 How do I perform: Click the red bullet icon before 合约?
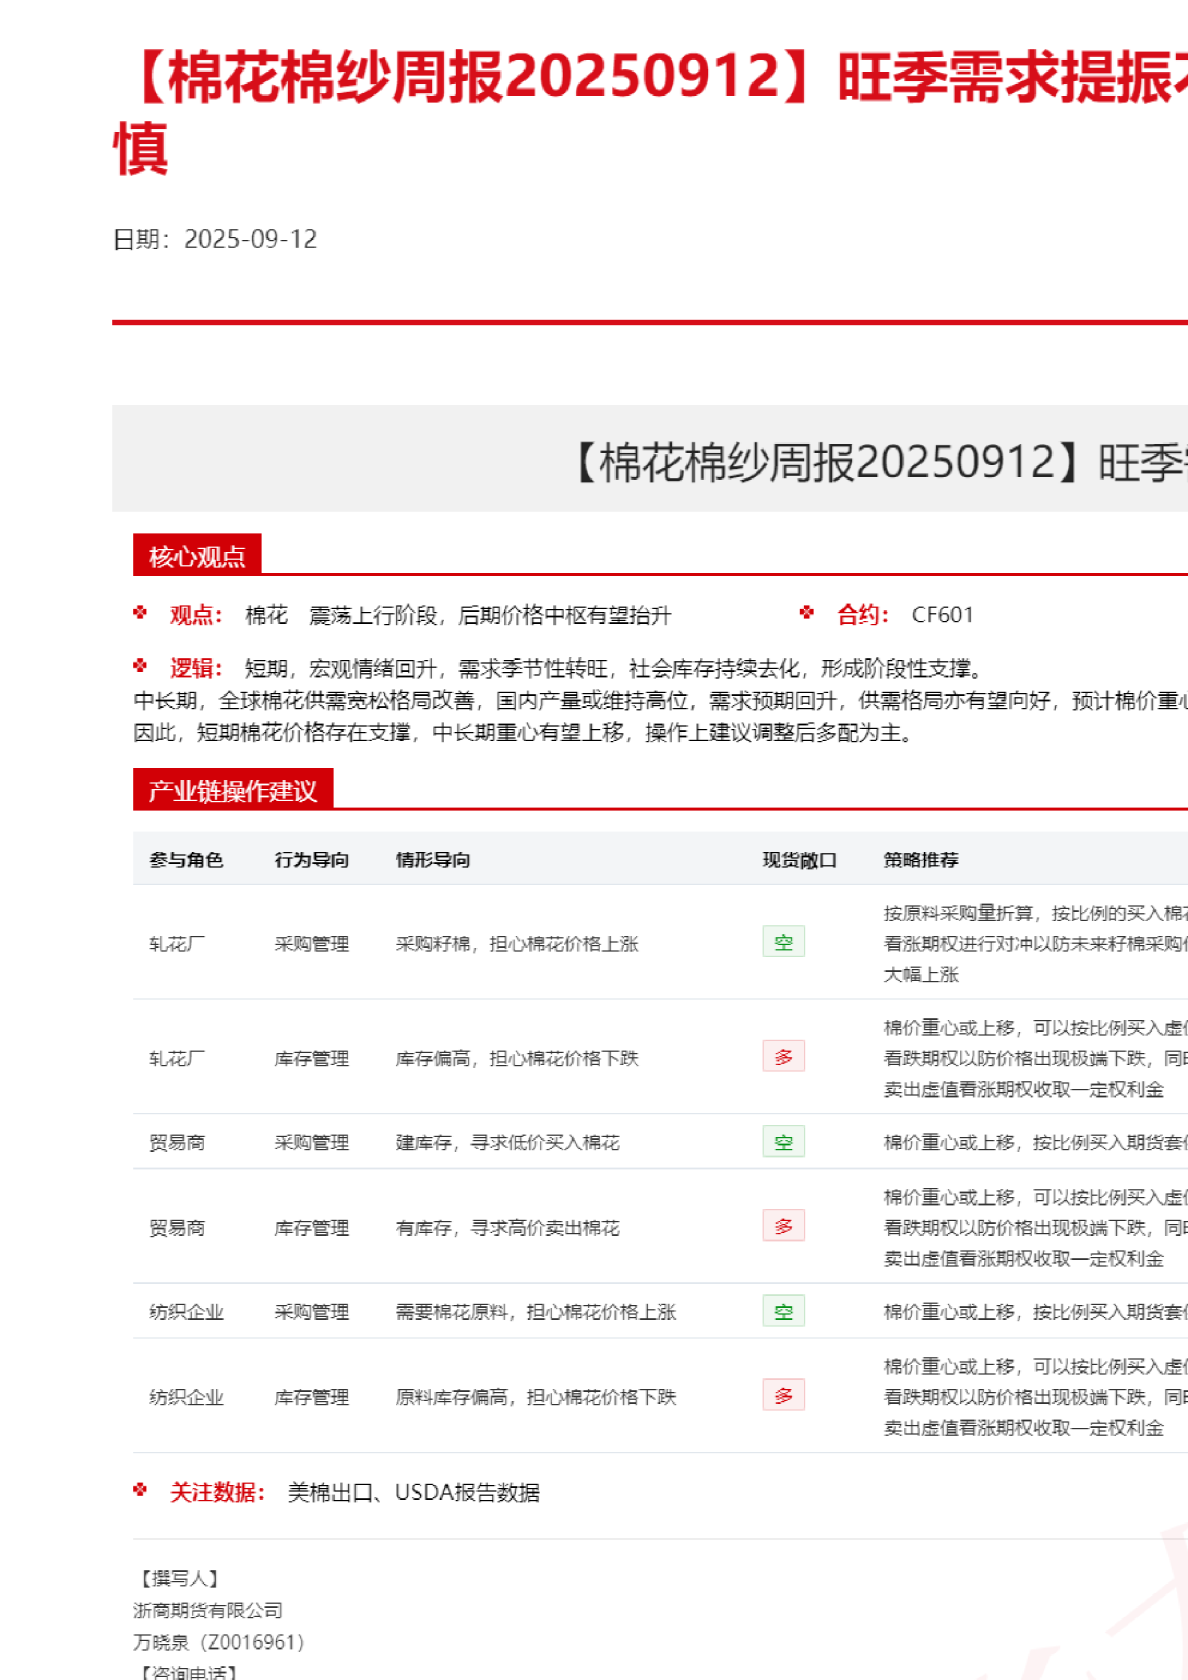pos(807,613)
